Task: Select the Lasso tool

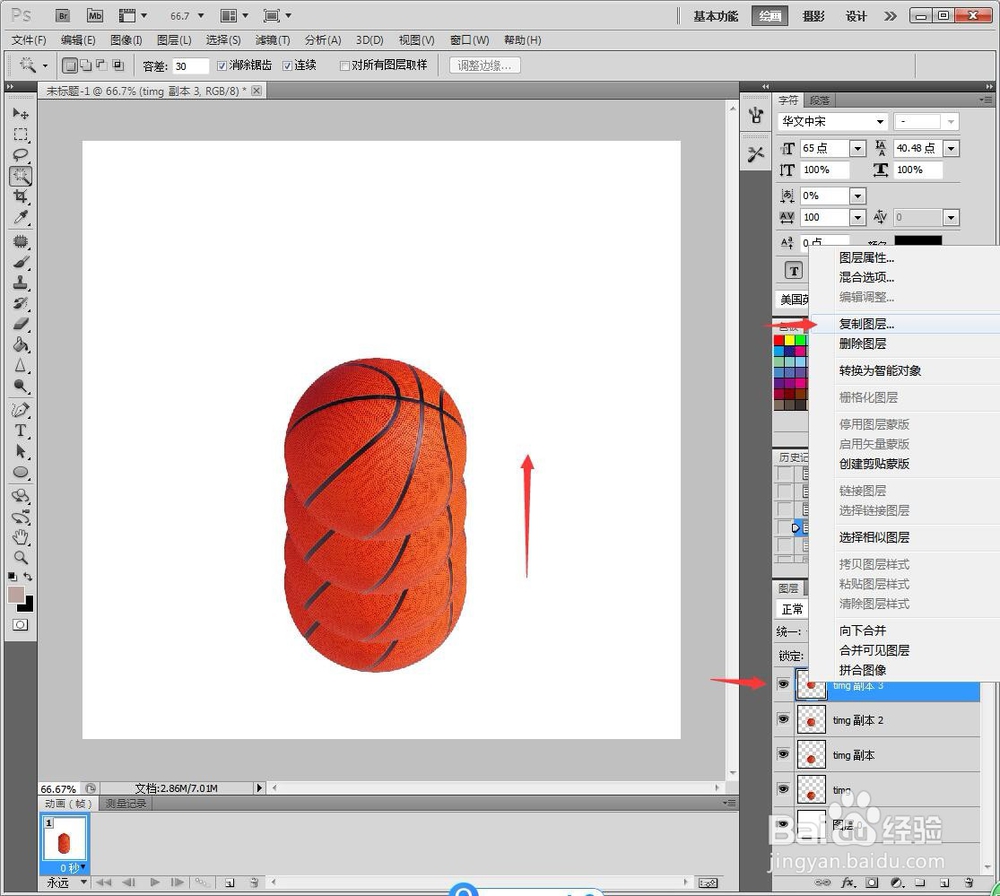Action: pyautogui.click(x=22, y=155)
